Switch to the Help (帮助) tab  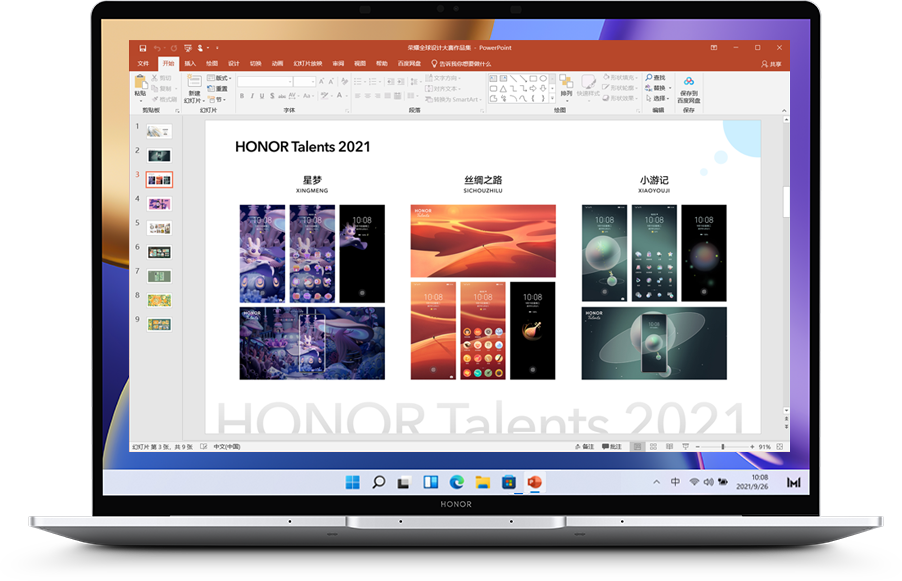click(382, 63)
